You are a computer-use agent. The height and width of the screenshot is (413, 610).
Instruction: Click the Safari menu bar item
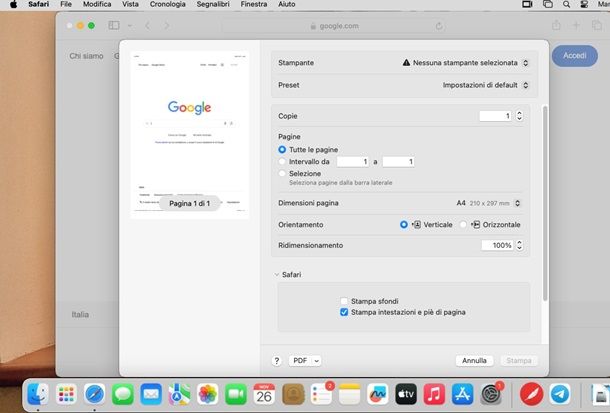pyautogui.click(x=39, y=4)
